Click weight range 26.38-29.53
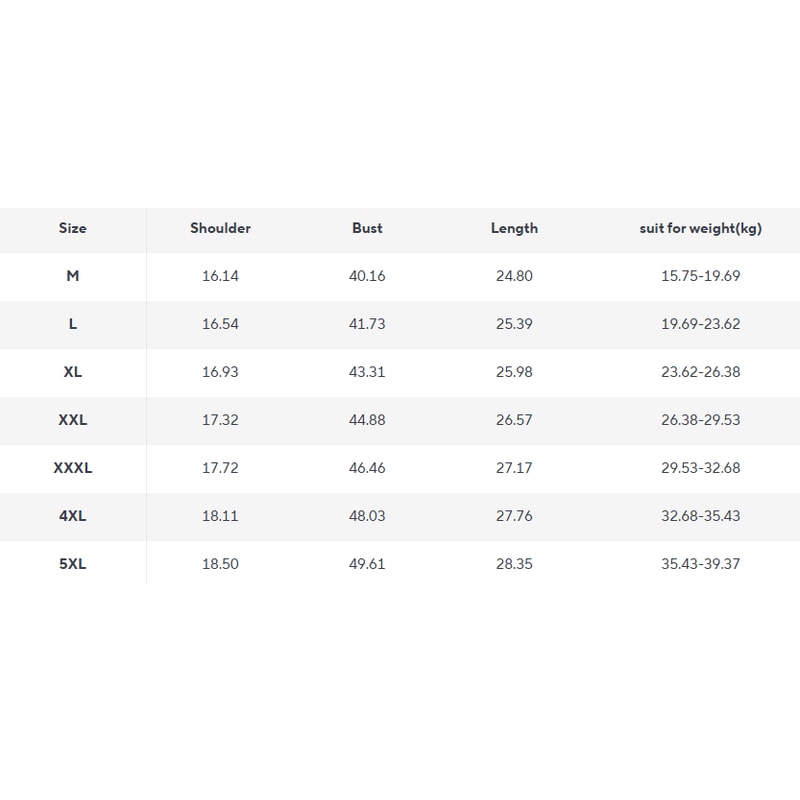Viewport: 800px width, 800px height. coord(700,420)
